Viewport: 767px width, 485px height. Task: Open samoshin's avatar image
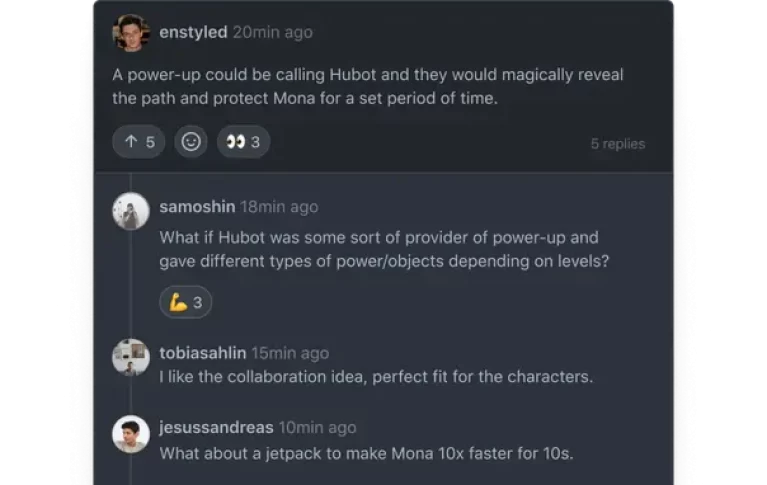(131, 212)
